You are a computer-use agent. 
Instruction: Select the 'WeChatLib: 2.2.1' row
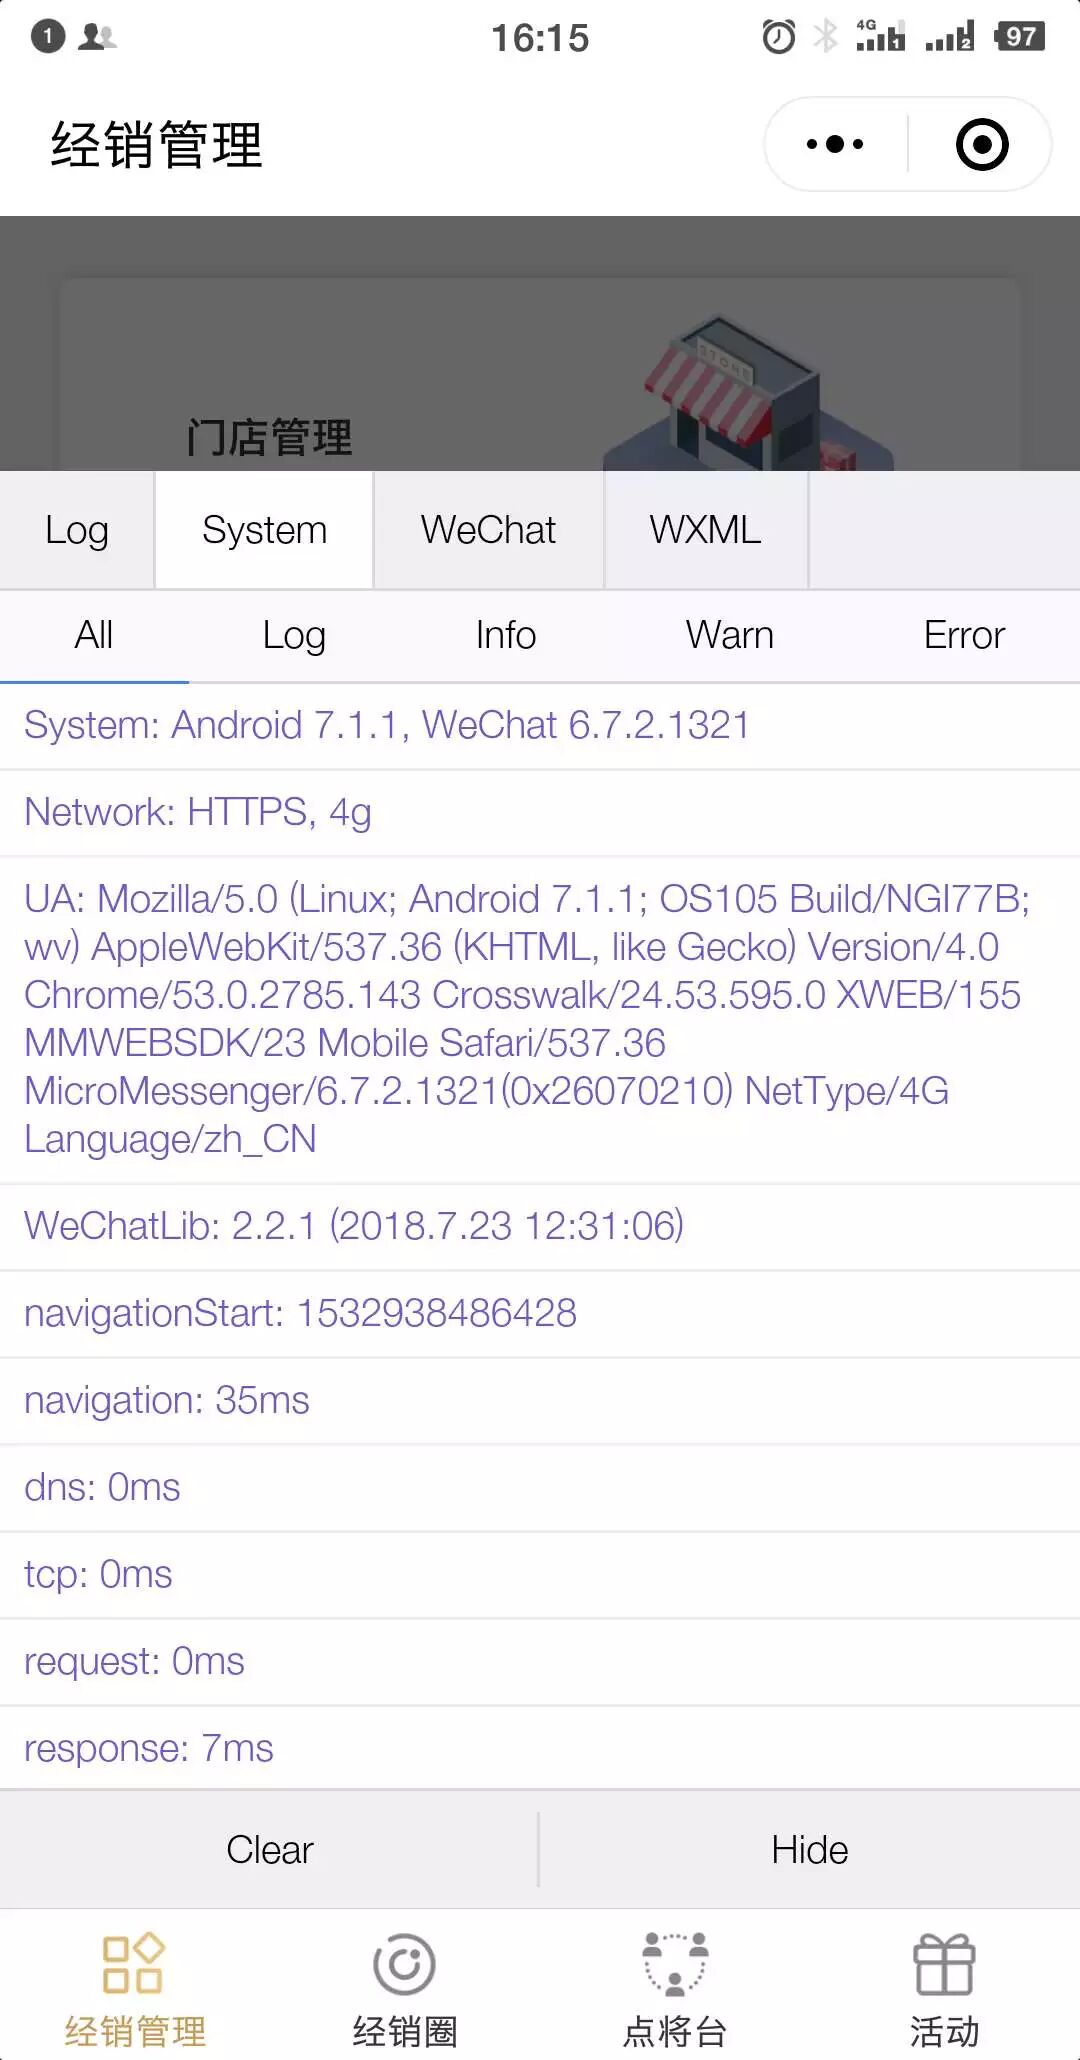coord(540,1227)
